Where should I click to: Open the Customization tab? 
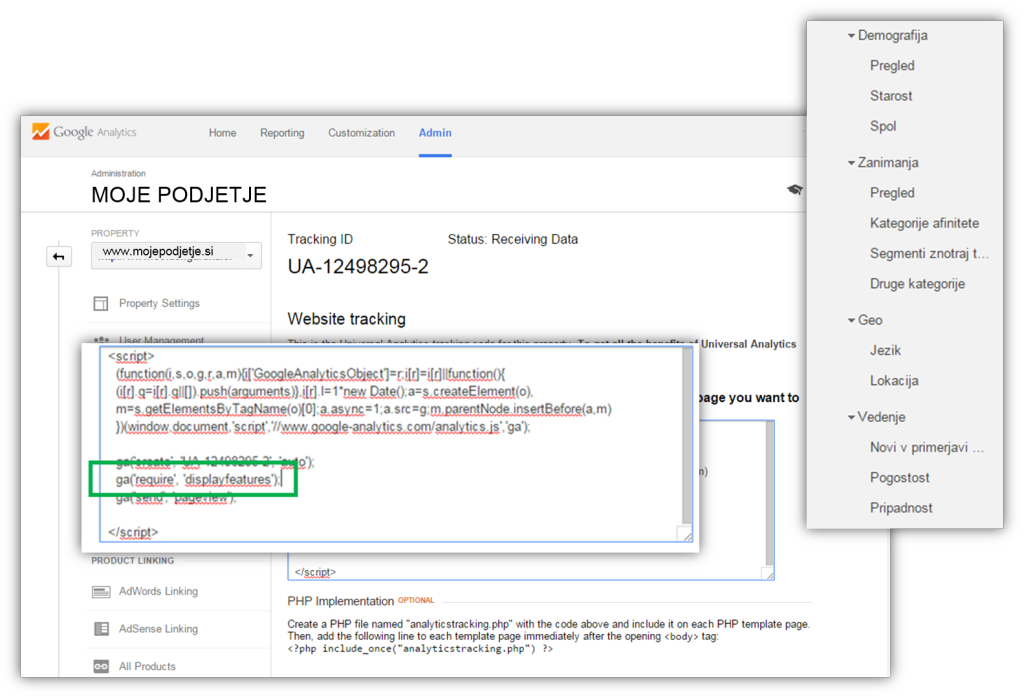361,133
